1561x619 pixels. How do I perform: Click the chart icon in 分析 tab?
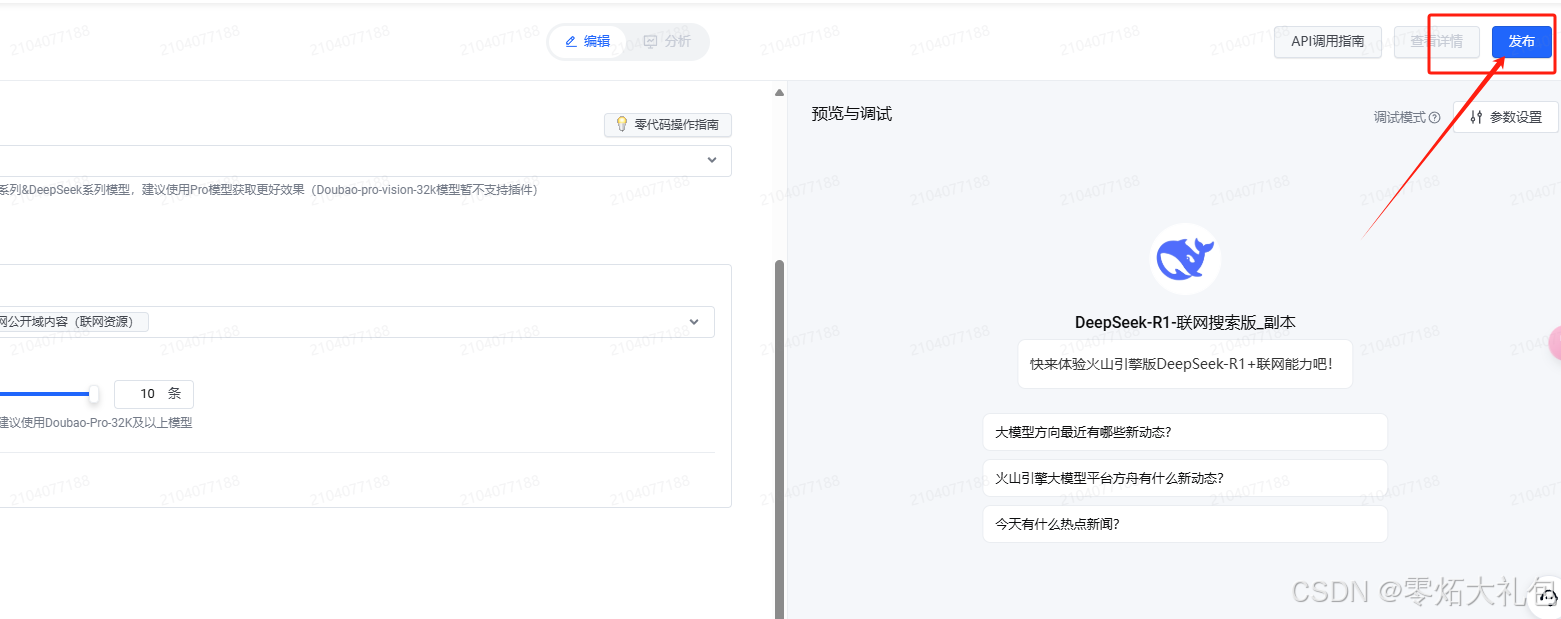pos(650,42)
